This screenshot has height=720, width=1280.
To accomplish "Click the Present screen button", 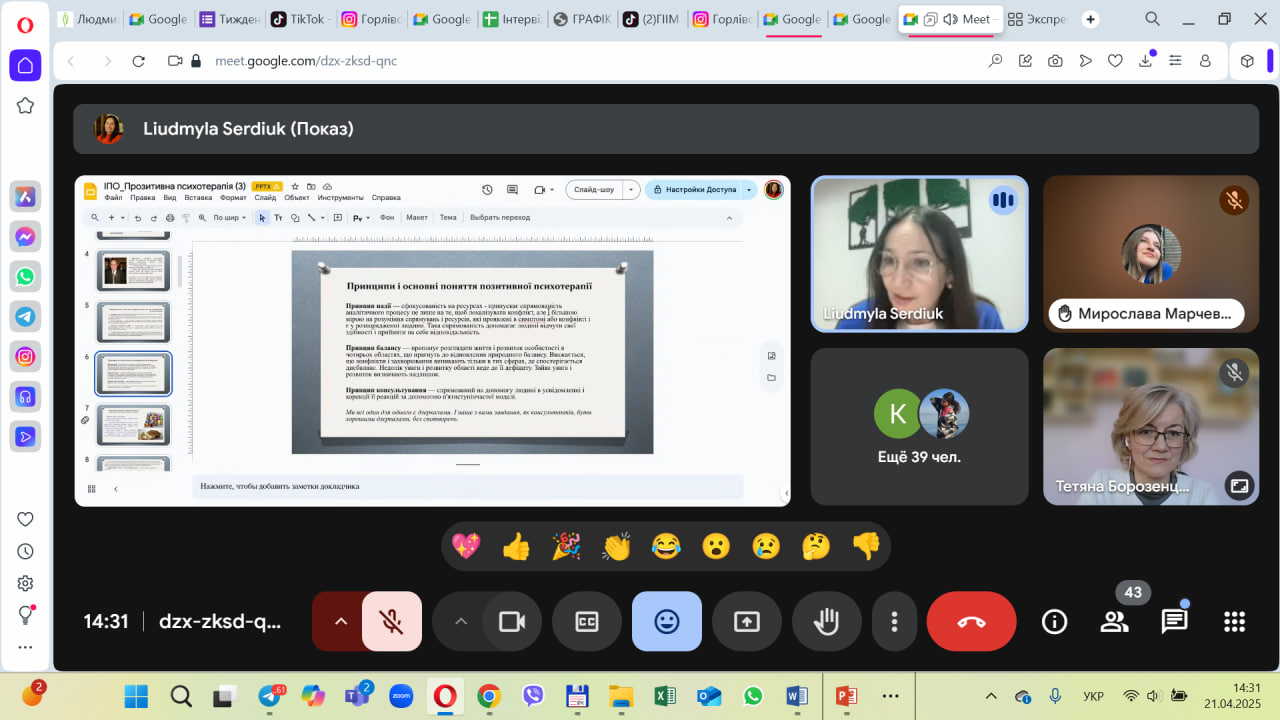I will pyautogui.click(x=746, y=622).
